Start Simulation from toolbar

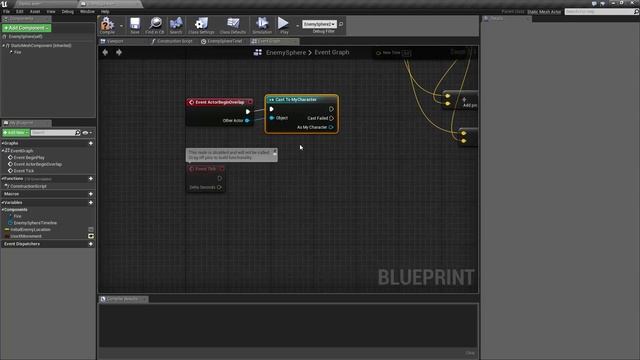pyautogui.click(x=262, y=25)
